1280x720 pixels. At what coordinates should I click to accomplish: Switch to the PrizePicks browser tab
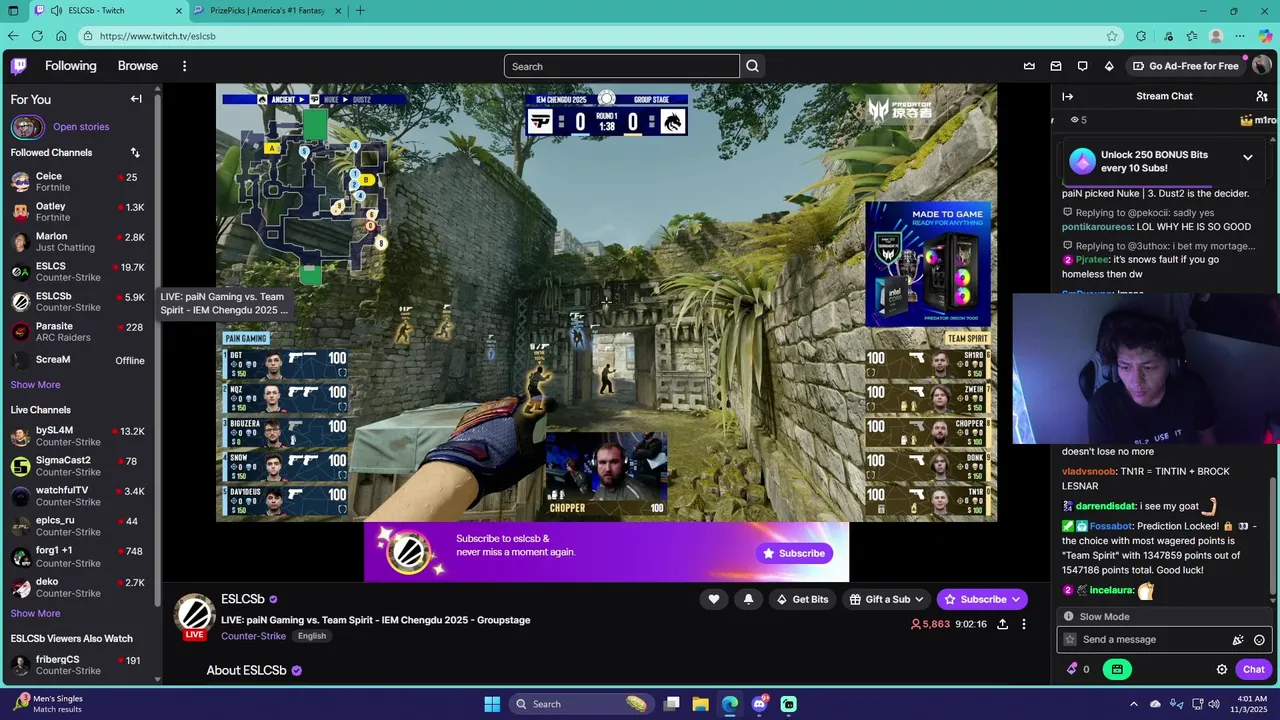[x=267, y=10]
